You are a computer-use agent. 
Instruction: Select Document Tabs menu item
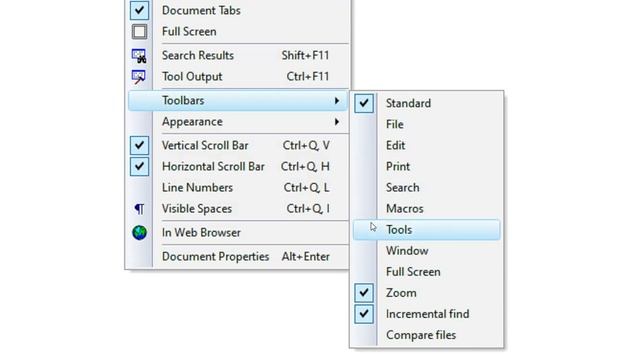coord(238,10)
